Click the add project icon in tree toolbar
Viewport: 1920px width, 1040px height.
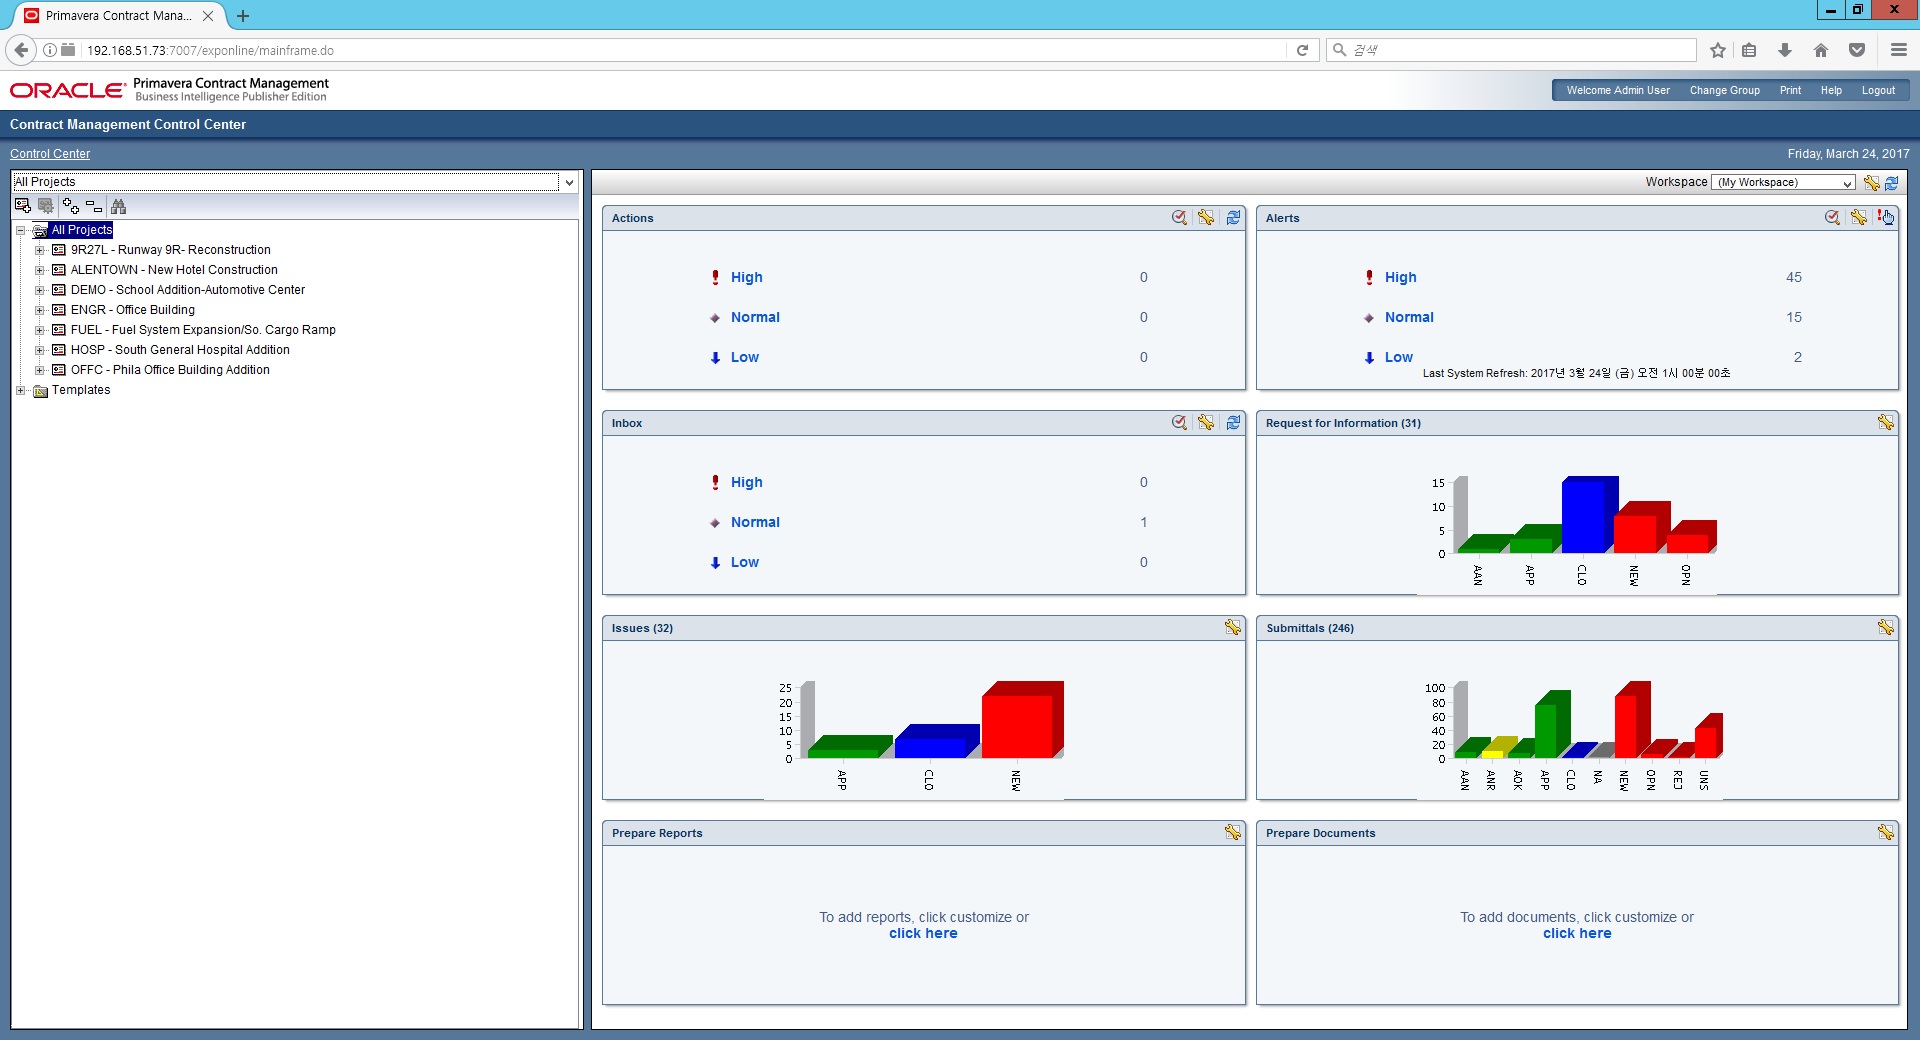coord(22,206)
